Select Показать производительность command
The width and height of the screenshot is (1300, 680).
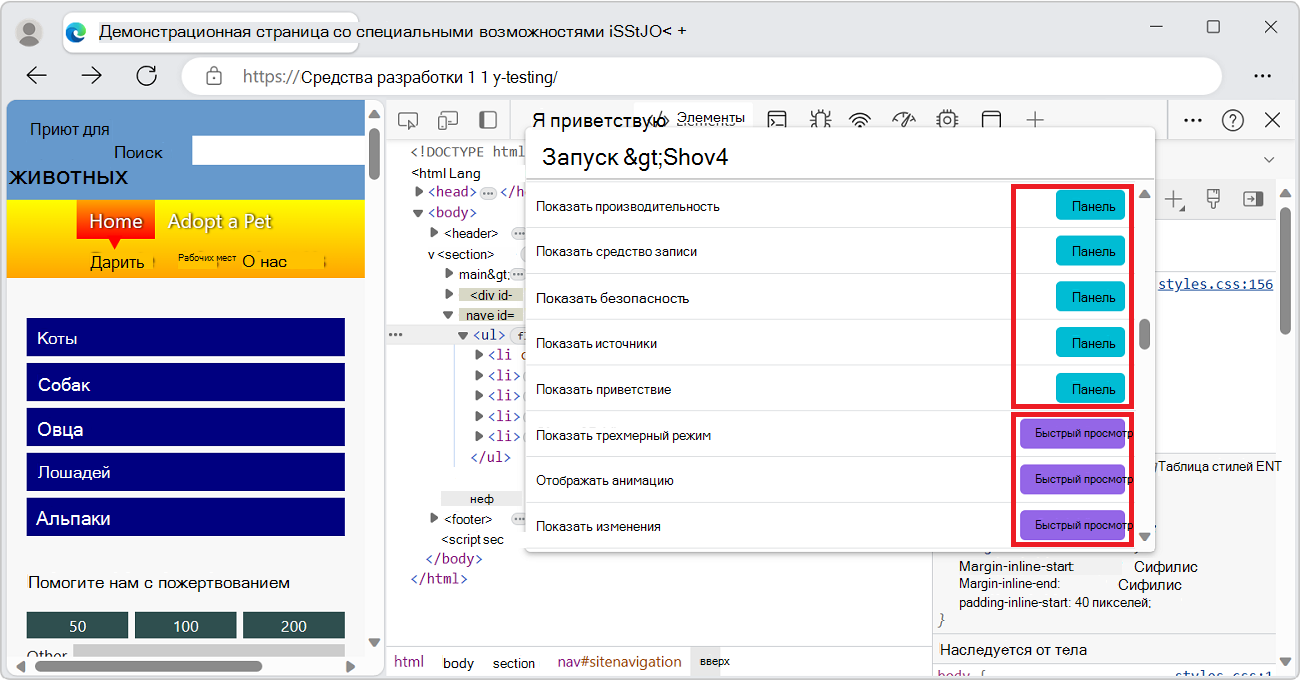point(768,206)
